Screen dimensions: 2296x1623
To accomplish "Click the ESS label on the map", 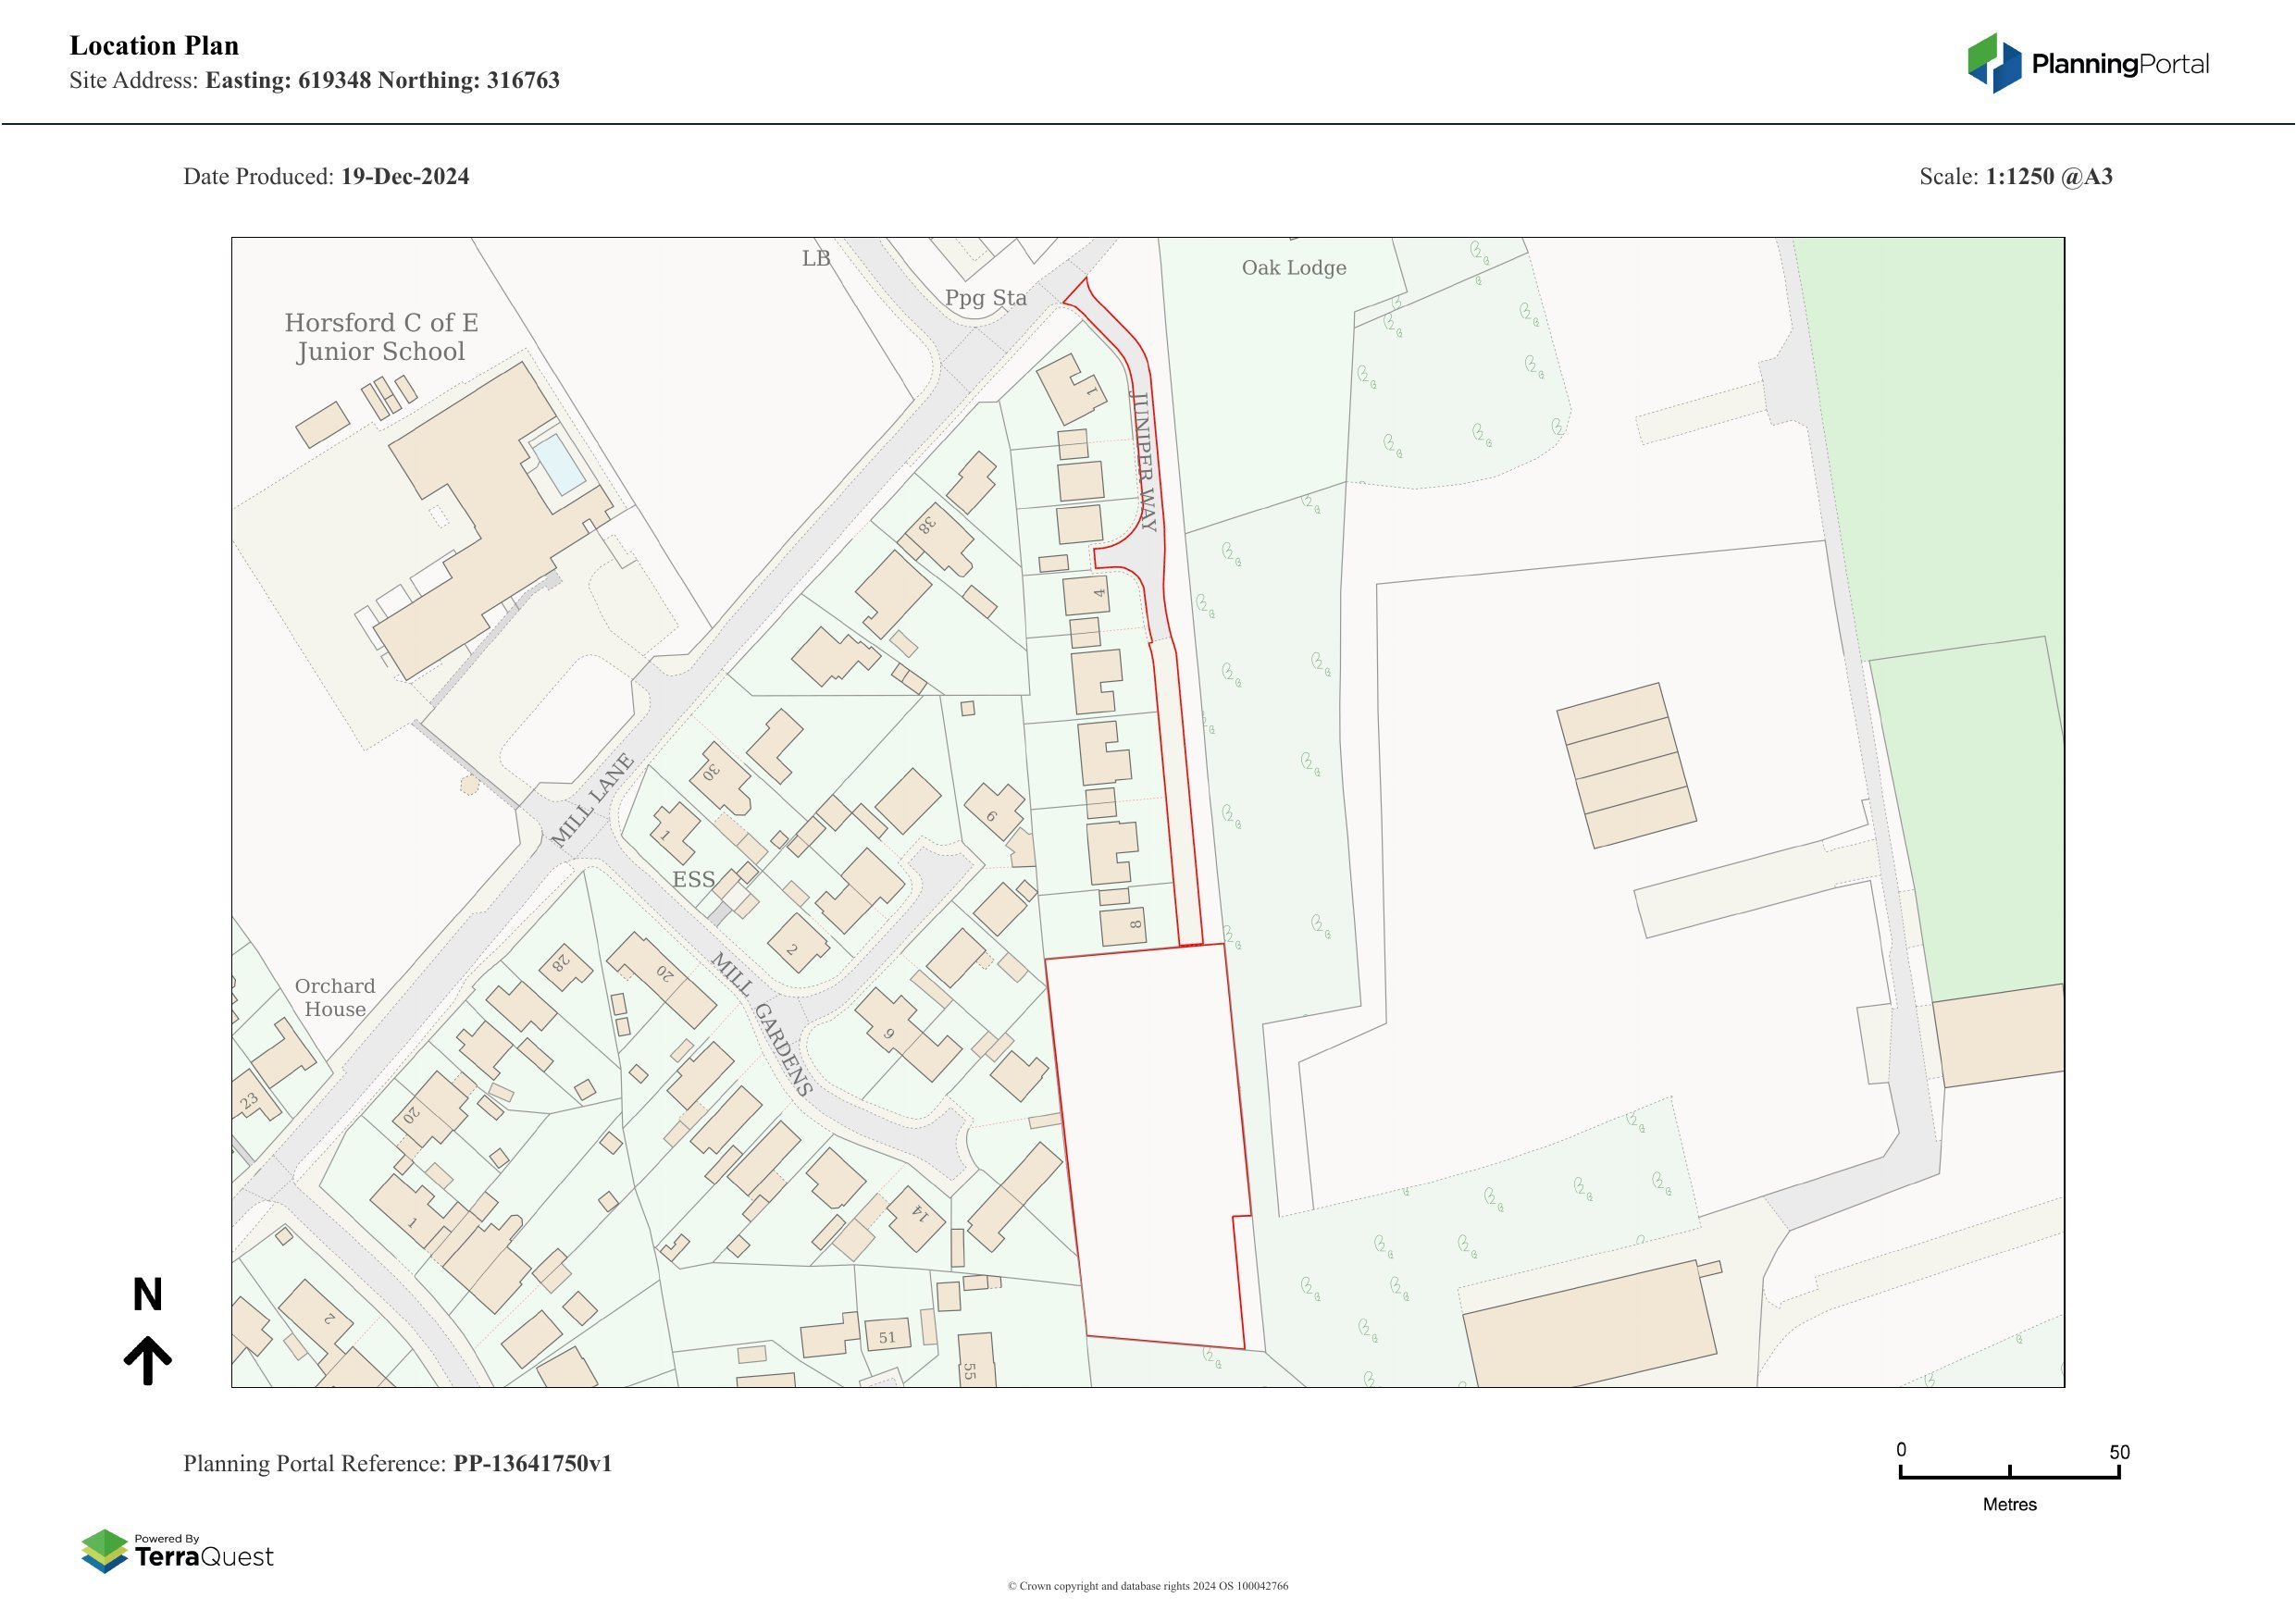I will point(693,880).
